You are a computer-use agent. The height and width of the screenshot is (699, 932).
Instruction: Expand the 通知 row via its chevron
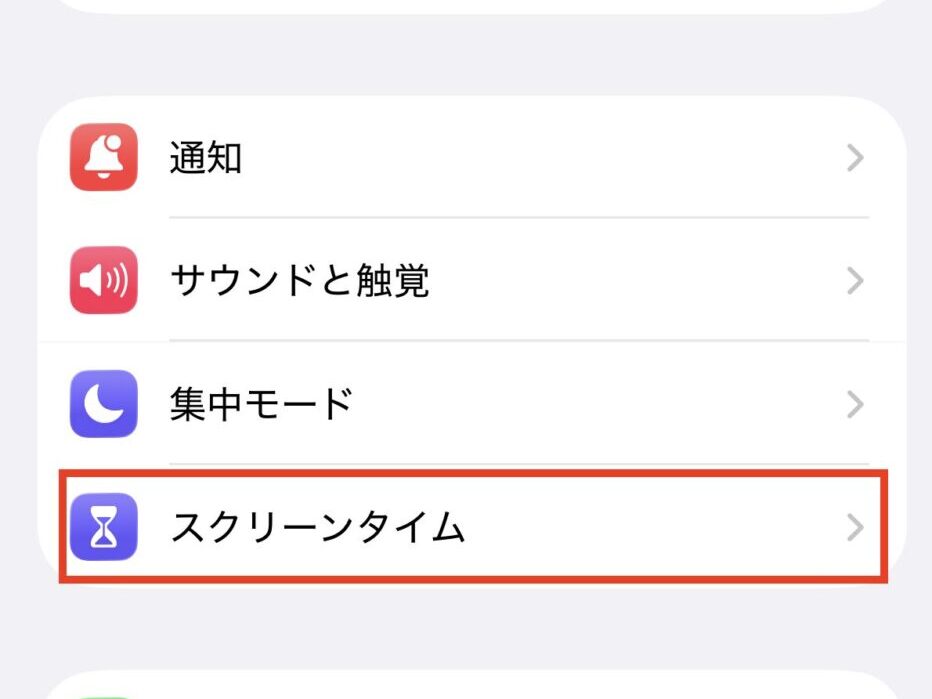[x=855, y=159]
